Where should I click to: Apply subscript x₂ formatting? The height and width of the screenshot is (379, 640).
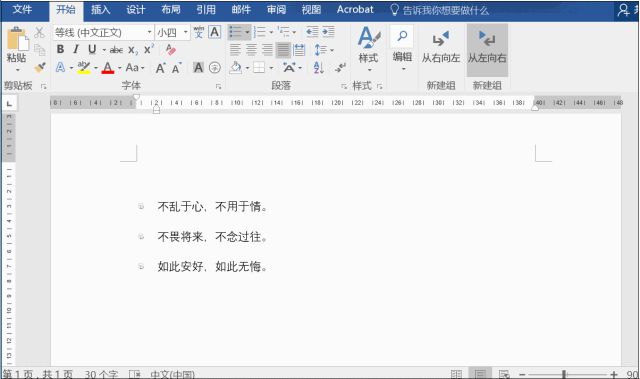click(x=133, y=50)
